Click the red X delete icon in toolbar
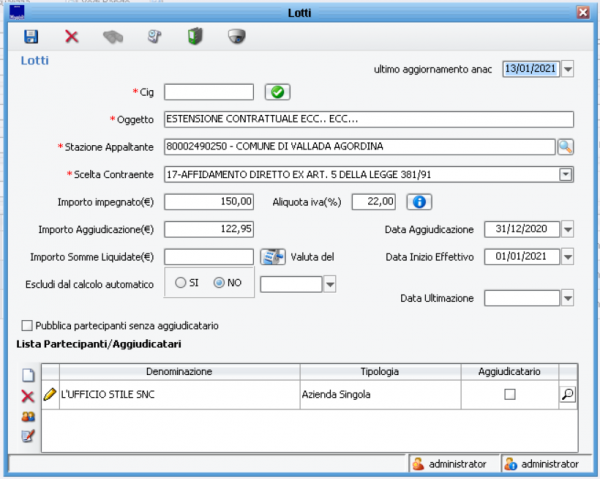 click(x=72, y=37)
